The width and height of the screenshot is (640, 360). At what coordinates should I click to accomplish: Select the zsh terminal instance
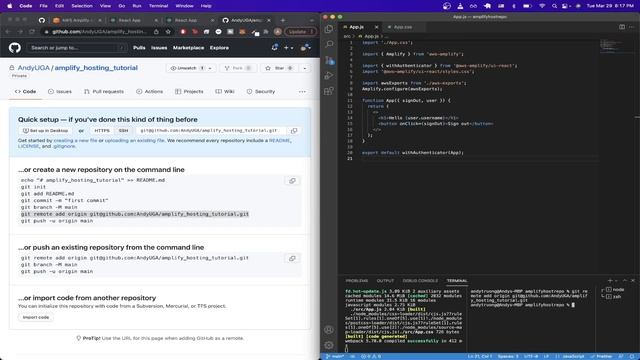pyautogui.click(x=615, y=296)
